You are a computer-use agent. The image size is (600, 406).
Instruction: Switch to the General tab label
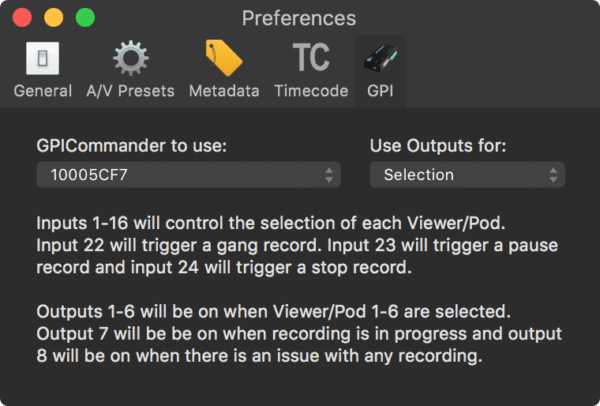[x=42, y=90]
